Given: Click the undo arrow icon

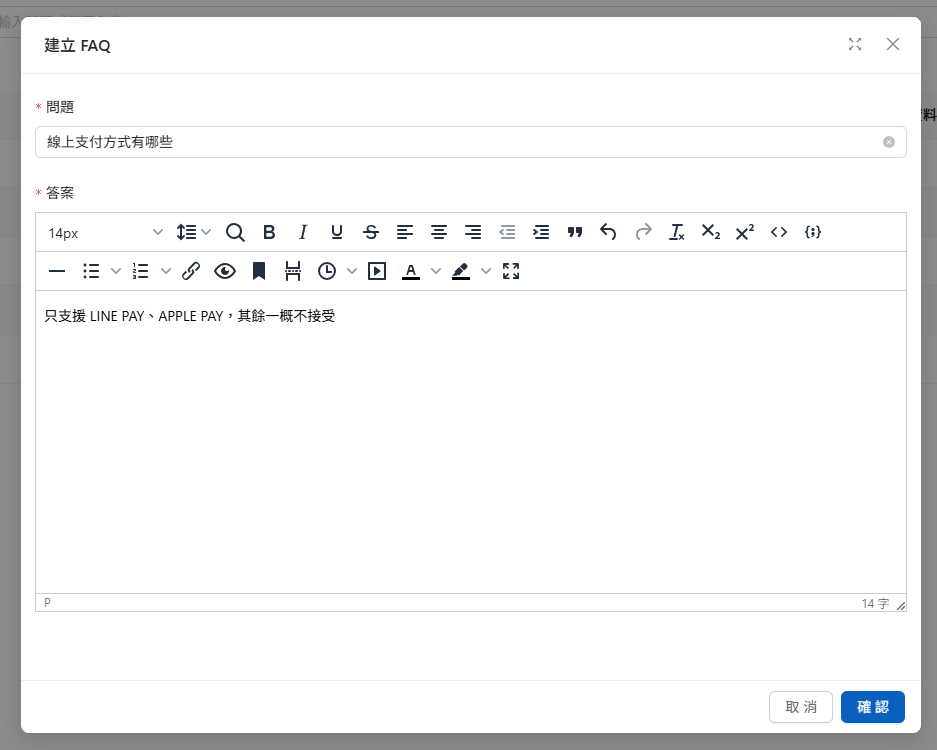Looking at the screenshot, I should click(608, 232).
